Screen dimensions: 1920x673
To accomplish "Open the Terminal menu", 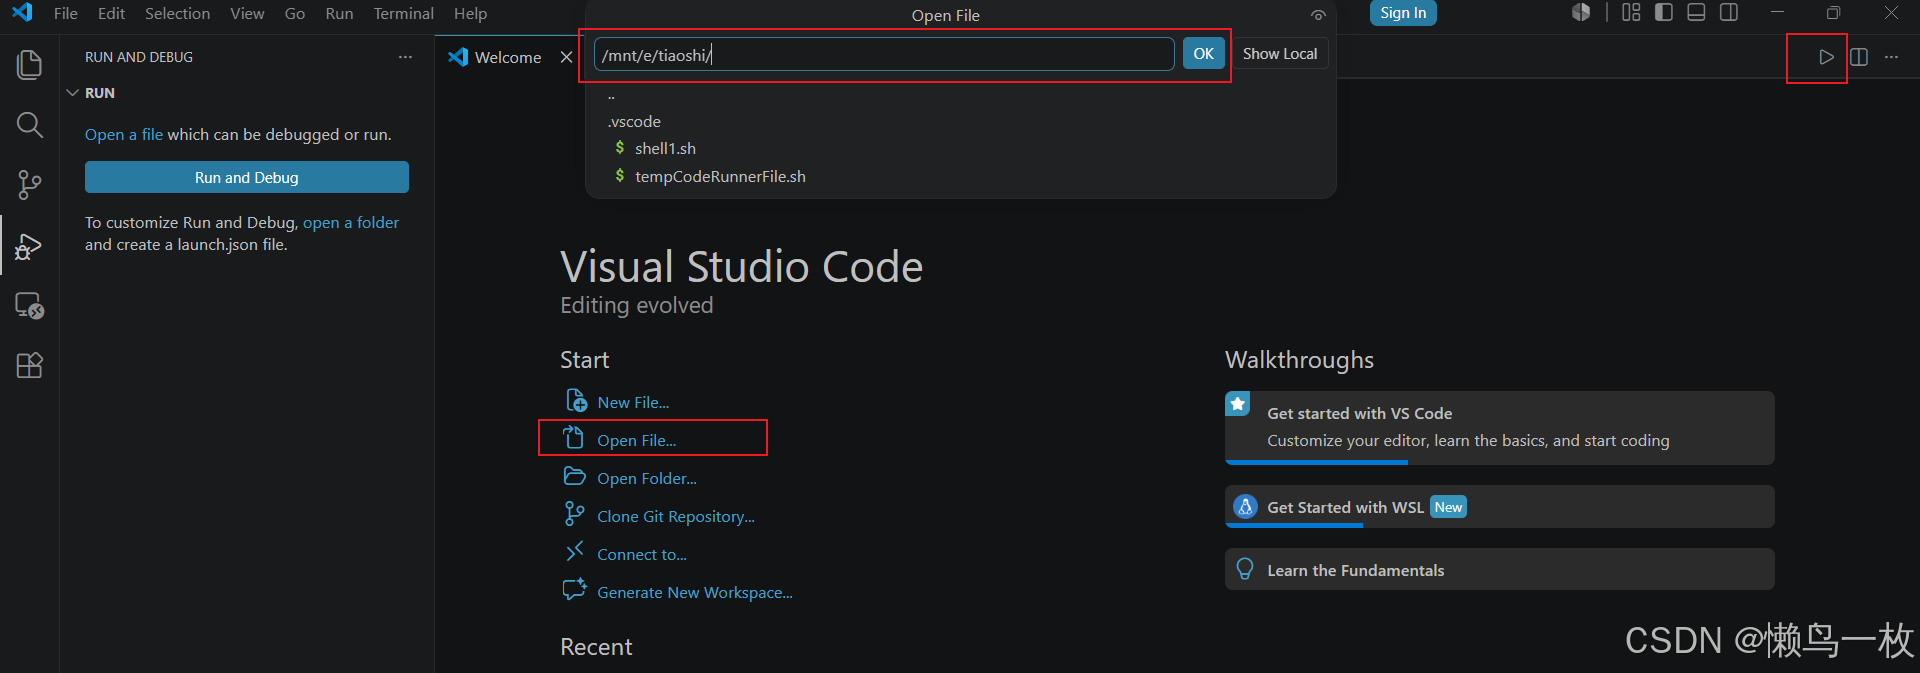I will pyautogui.click(x=403, y=13).
